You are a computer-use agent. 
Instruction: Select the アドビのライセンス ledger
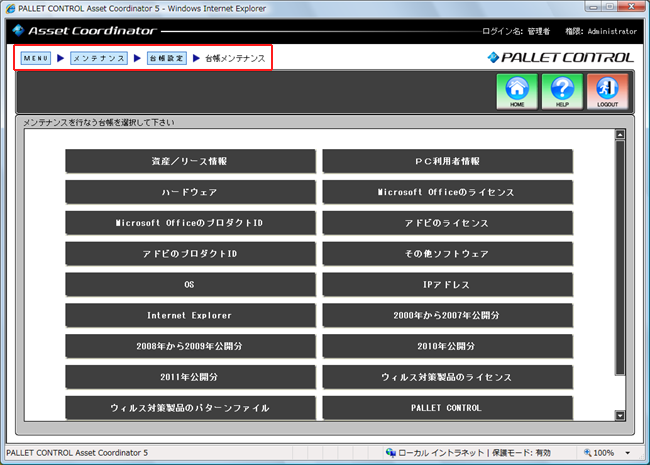click(x=448, y=223)
